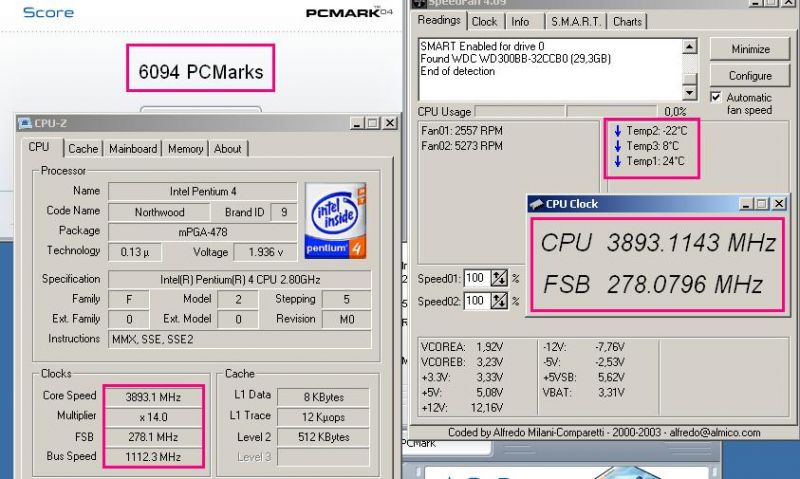Click the Instructions MMX, SSE, SSE2 field
Viewport: 800px width, 479px height.
pos(240,339)
